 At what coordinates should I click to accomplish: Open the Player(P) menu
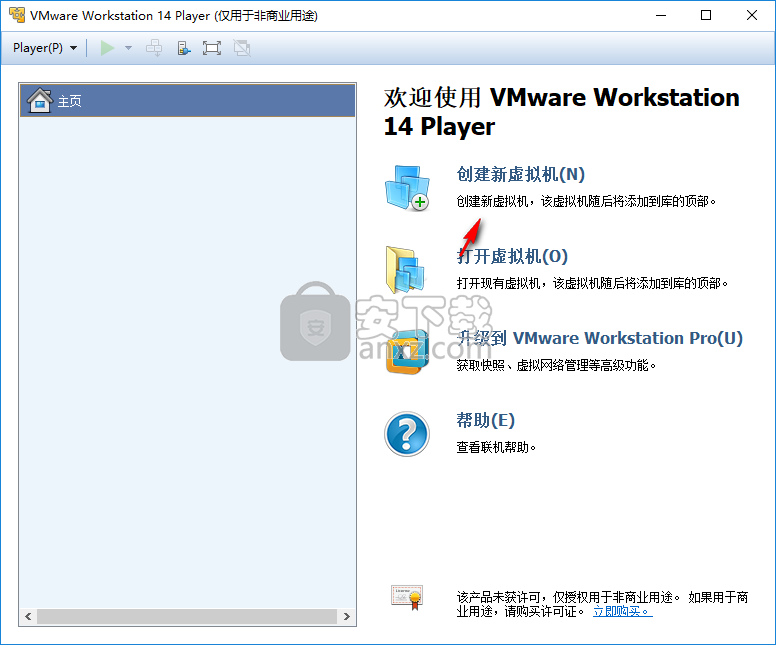click(45, 48)
